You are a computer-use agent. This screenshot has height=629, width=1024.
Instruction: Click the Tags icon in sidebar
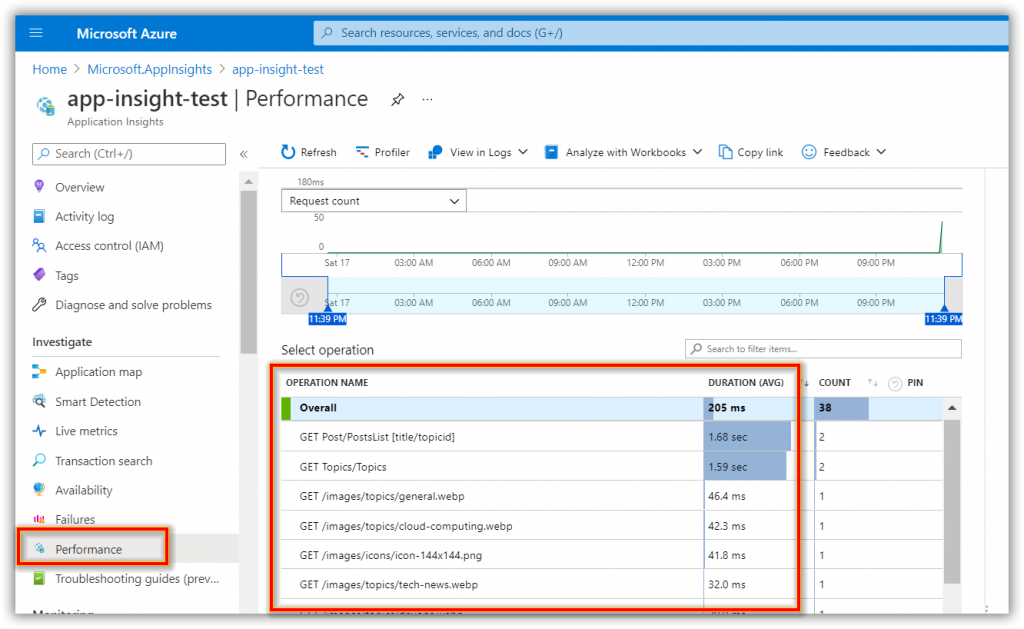(39, 275)
